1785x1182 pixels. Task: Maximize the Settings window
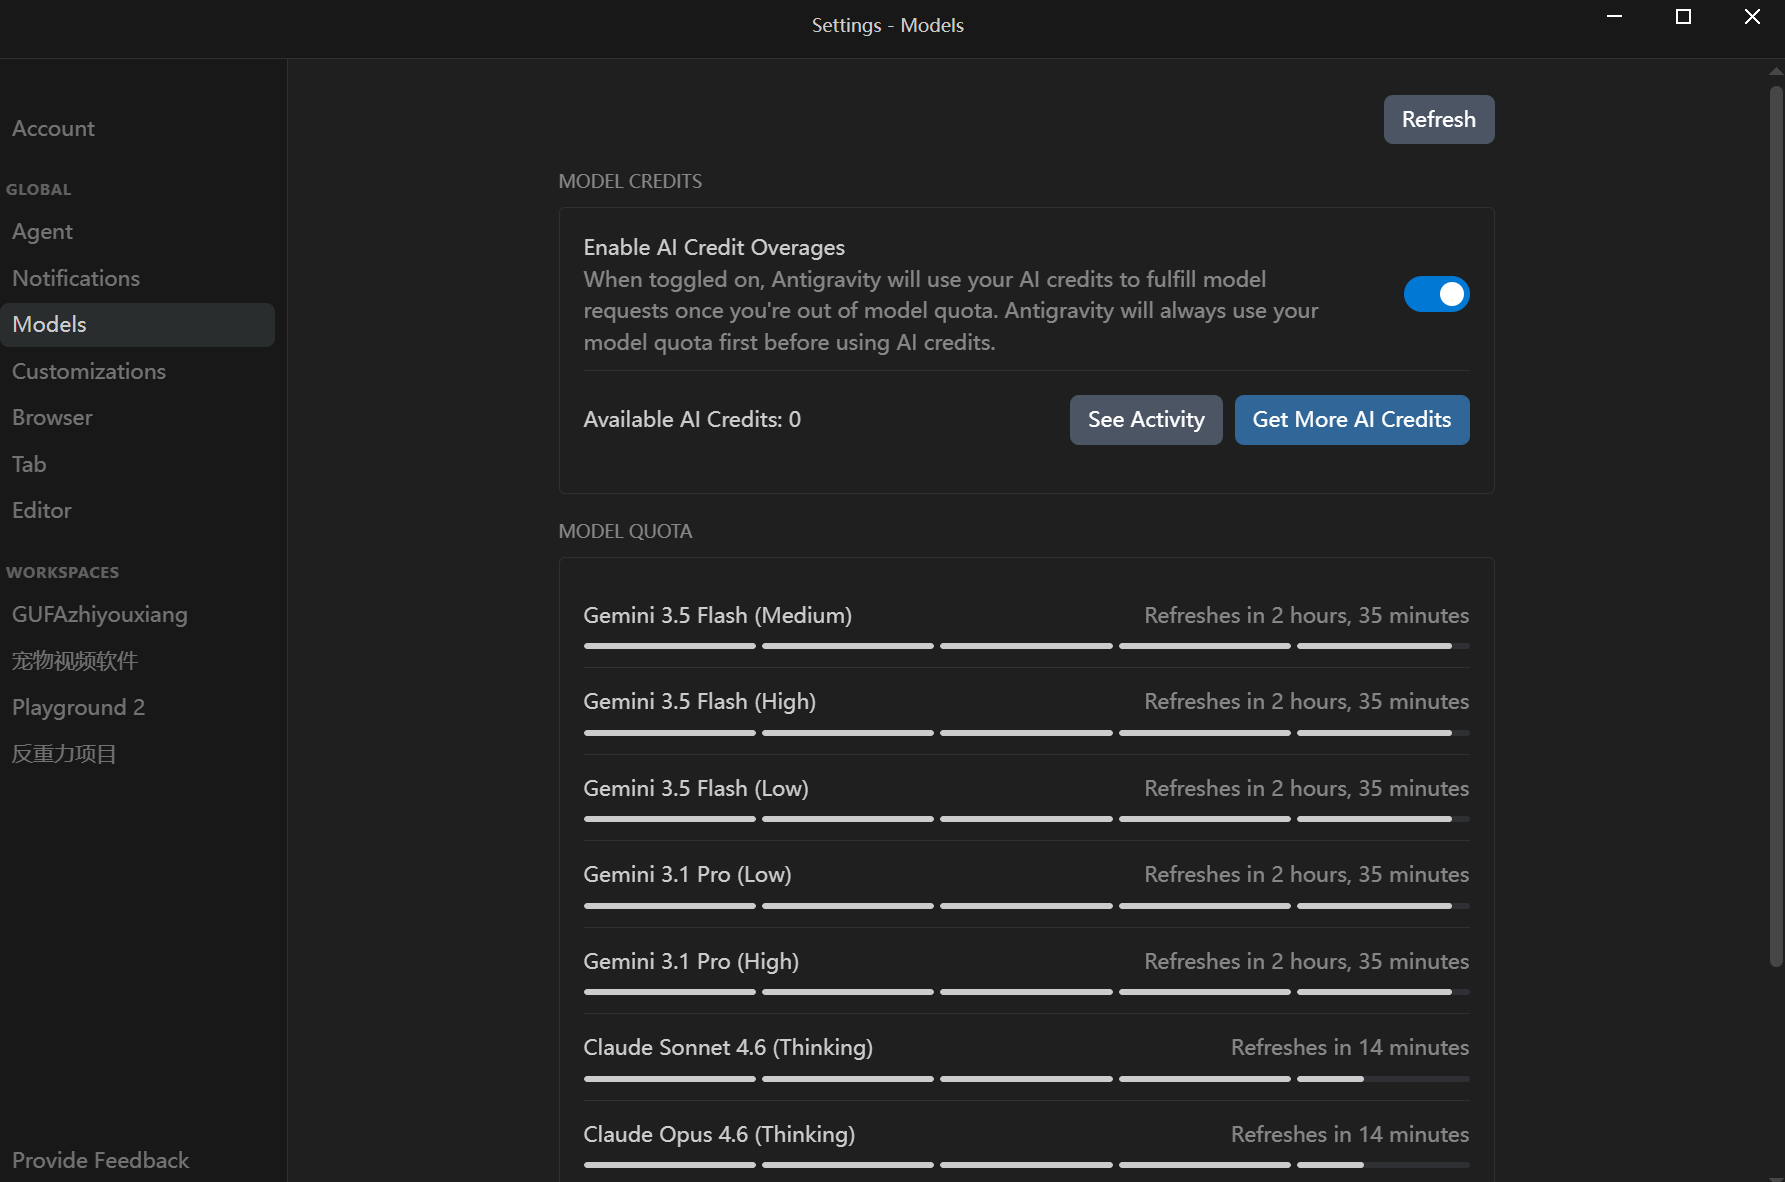(1683, 17)
